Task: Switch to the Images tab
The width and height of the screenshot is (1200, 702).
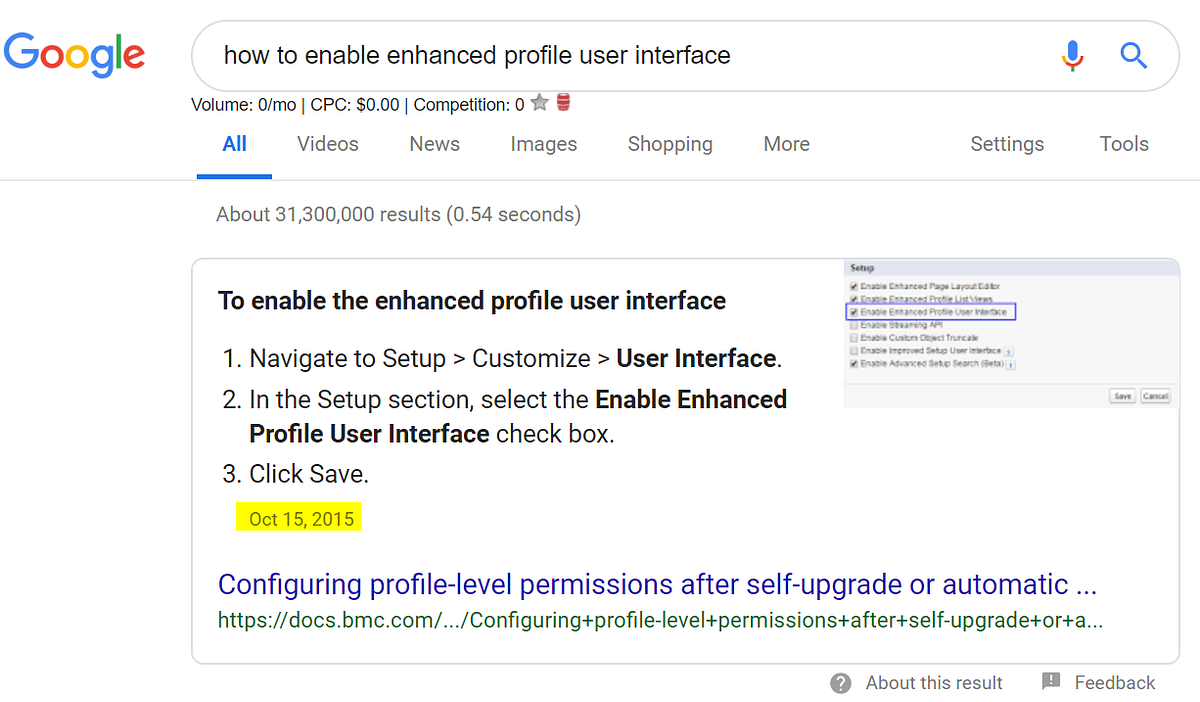Action: [543, 144]
